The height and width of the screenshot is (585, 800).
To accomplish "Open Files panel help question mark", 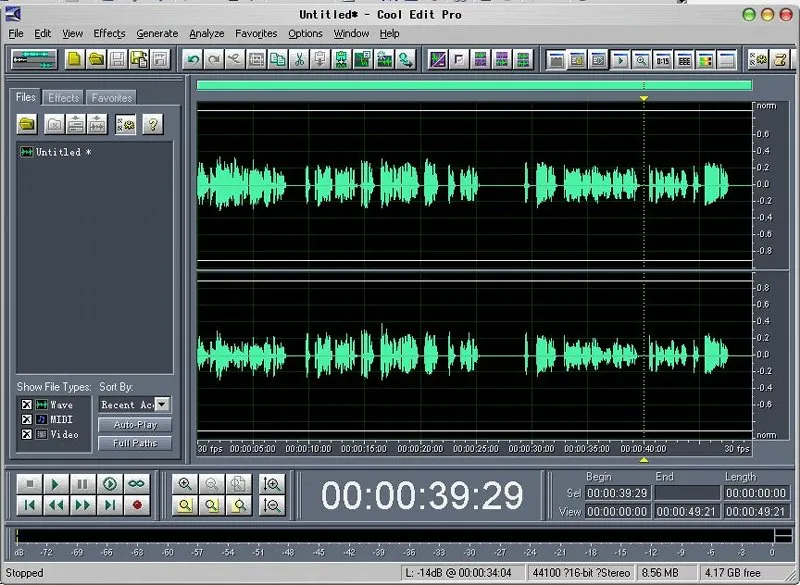I will click(x=153, y=124).
